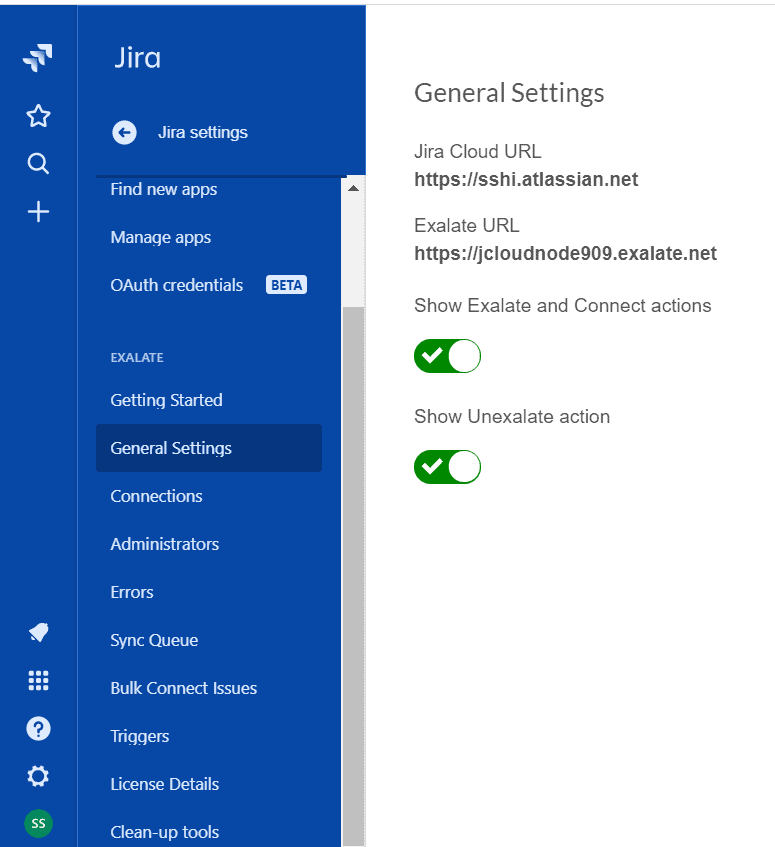
Task: Click the plus create icon
Action: 38,211
